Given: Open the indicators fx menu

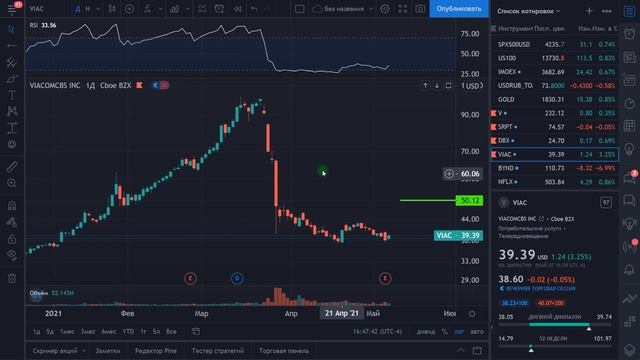Looking at the screenshot, I should point(147,9).
